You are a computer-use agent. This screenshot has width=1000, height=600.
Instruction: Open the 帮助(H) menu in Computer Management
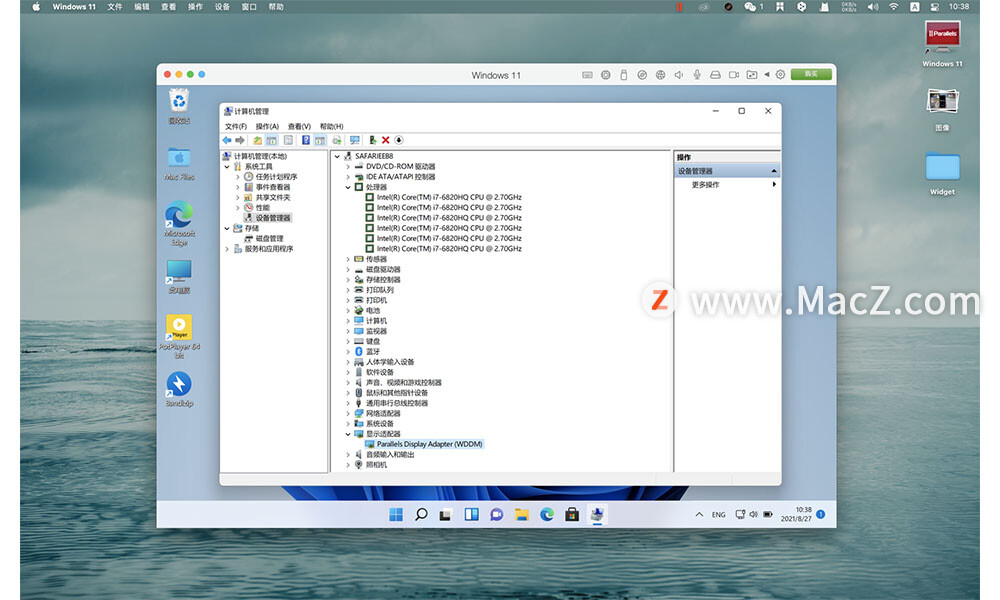(331, 126)
